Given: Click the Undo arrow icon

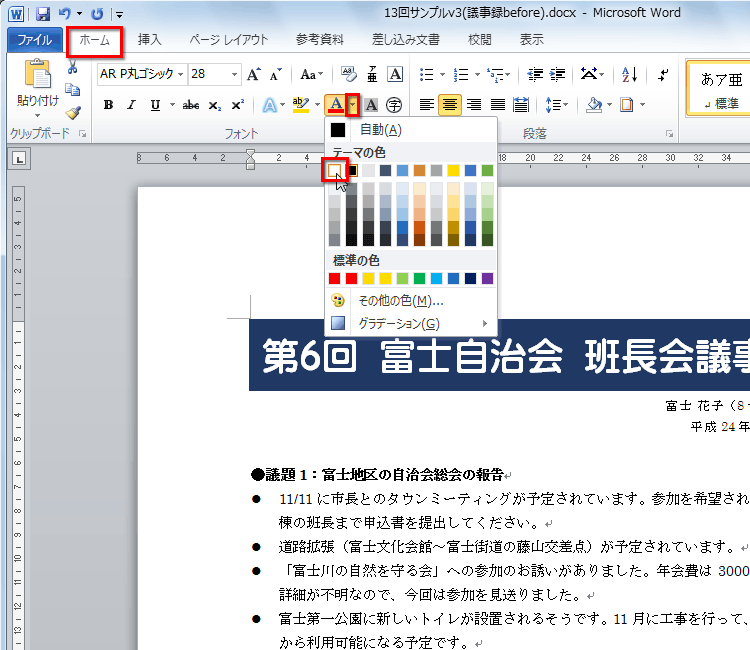Looking at the screenshot, I should (x=65, y=14).
